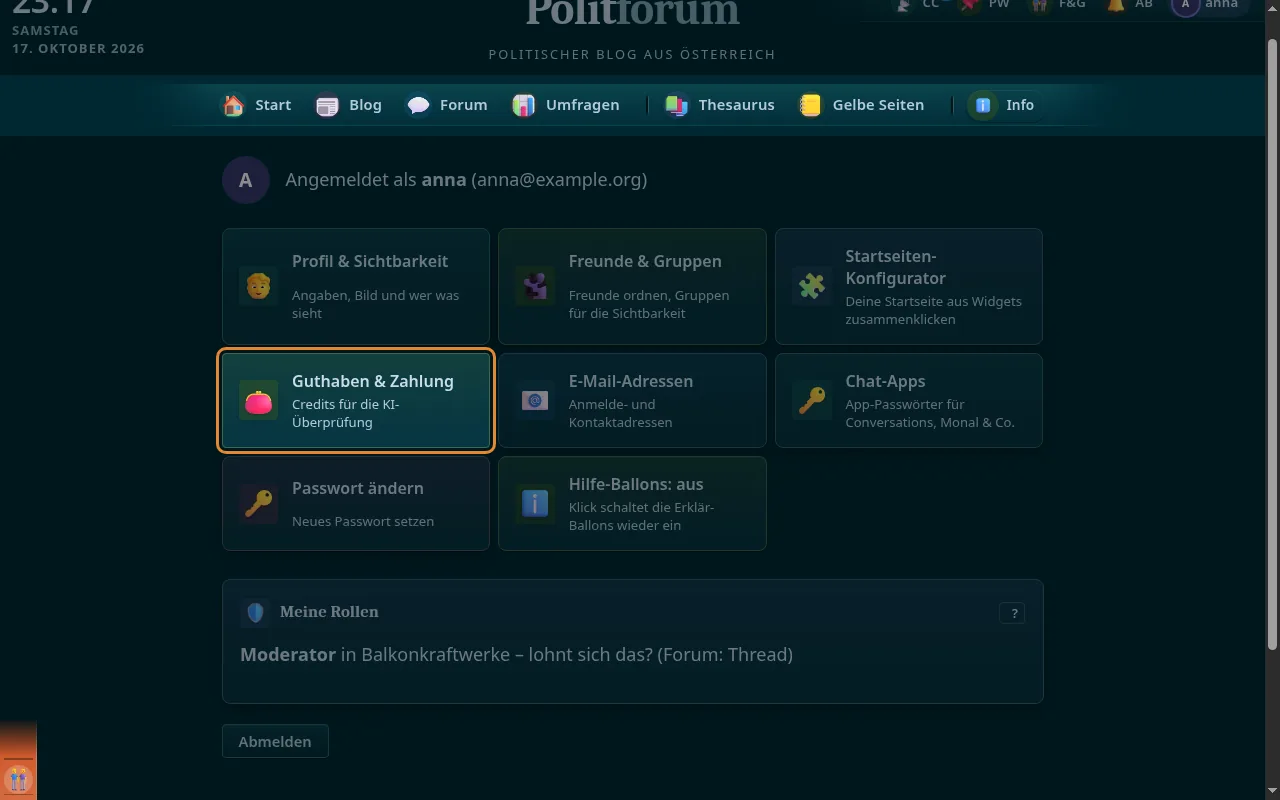This screenshot has width=1280, height=800.
Task: Click the pushpin PW icon in the header
Action: [x=968, y=5]
